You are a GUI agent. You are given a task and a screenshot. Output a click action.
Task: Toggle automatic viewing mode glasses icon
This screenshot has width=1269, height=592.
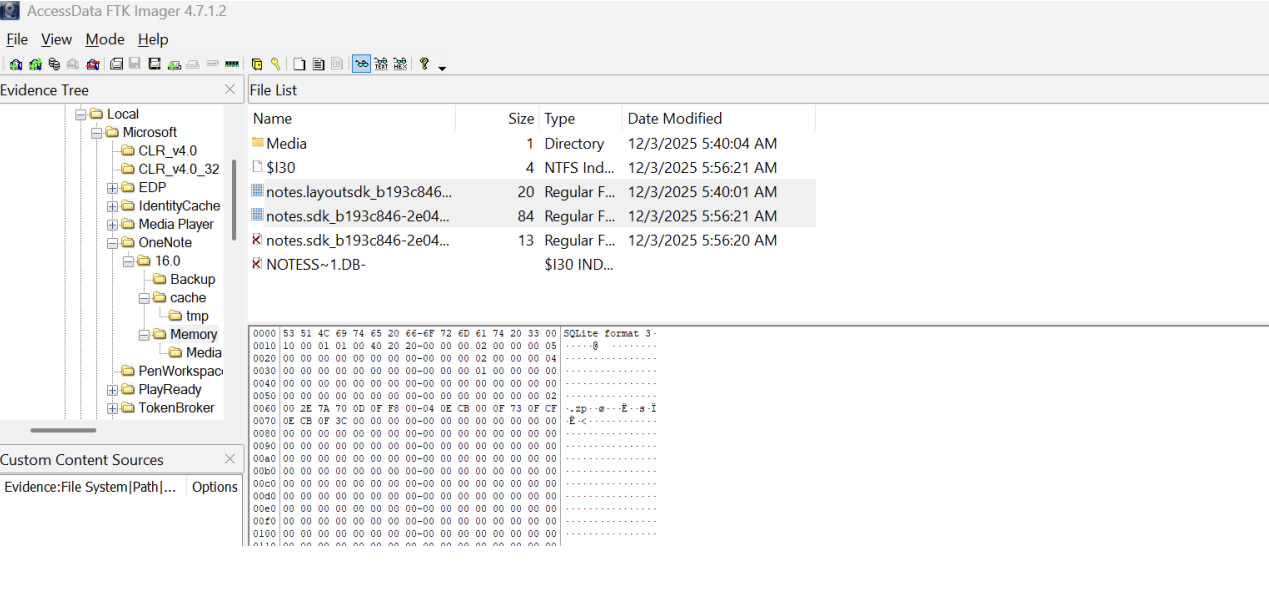coord(361,63)
